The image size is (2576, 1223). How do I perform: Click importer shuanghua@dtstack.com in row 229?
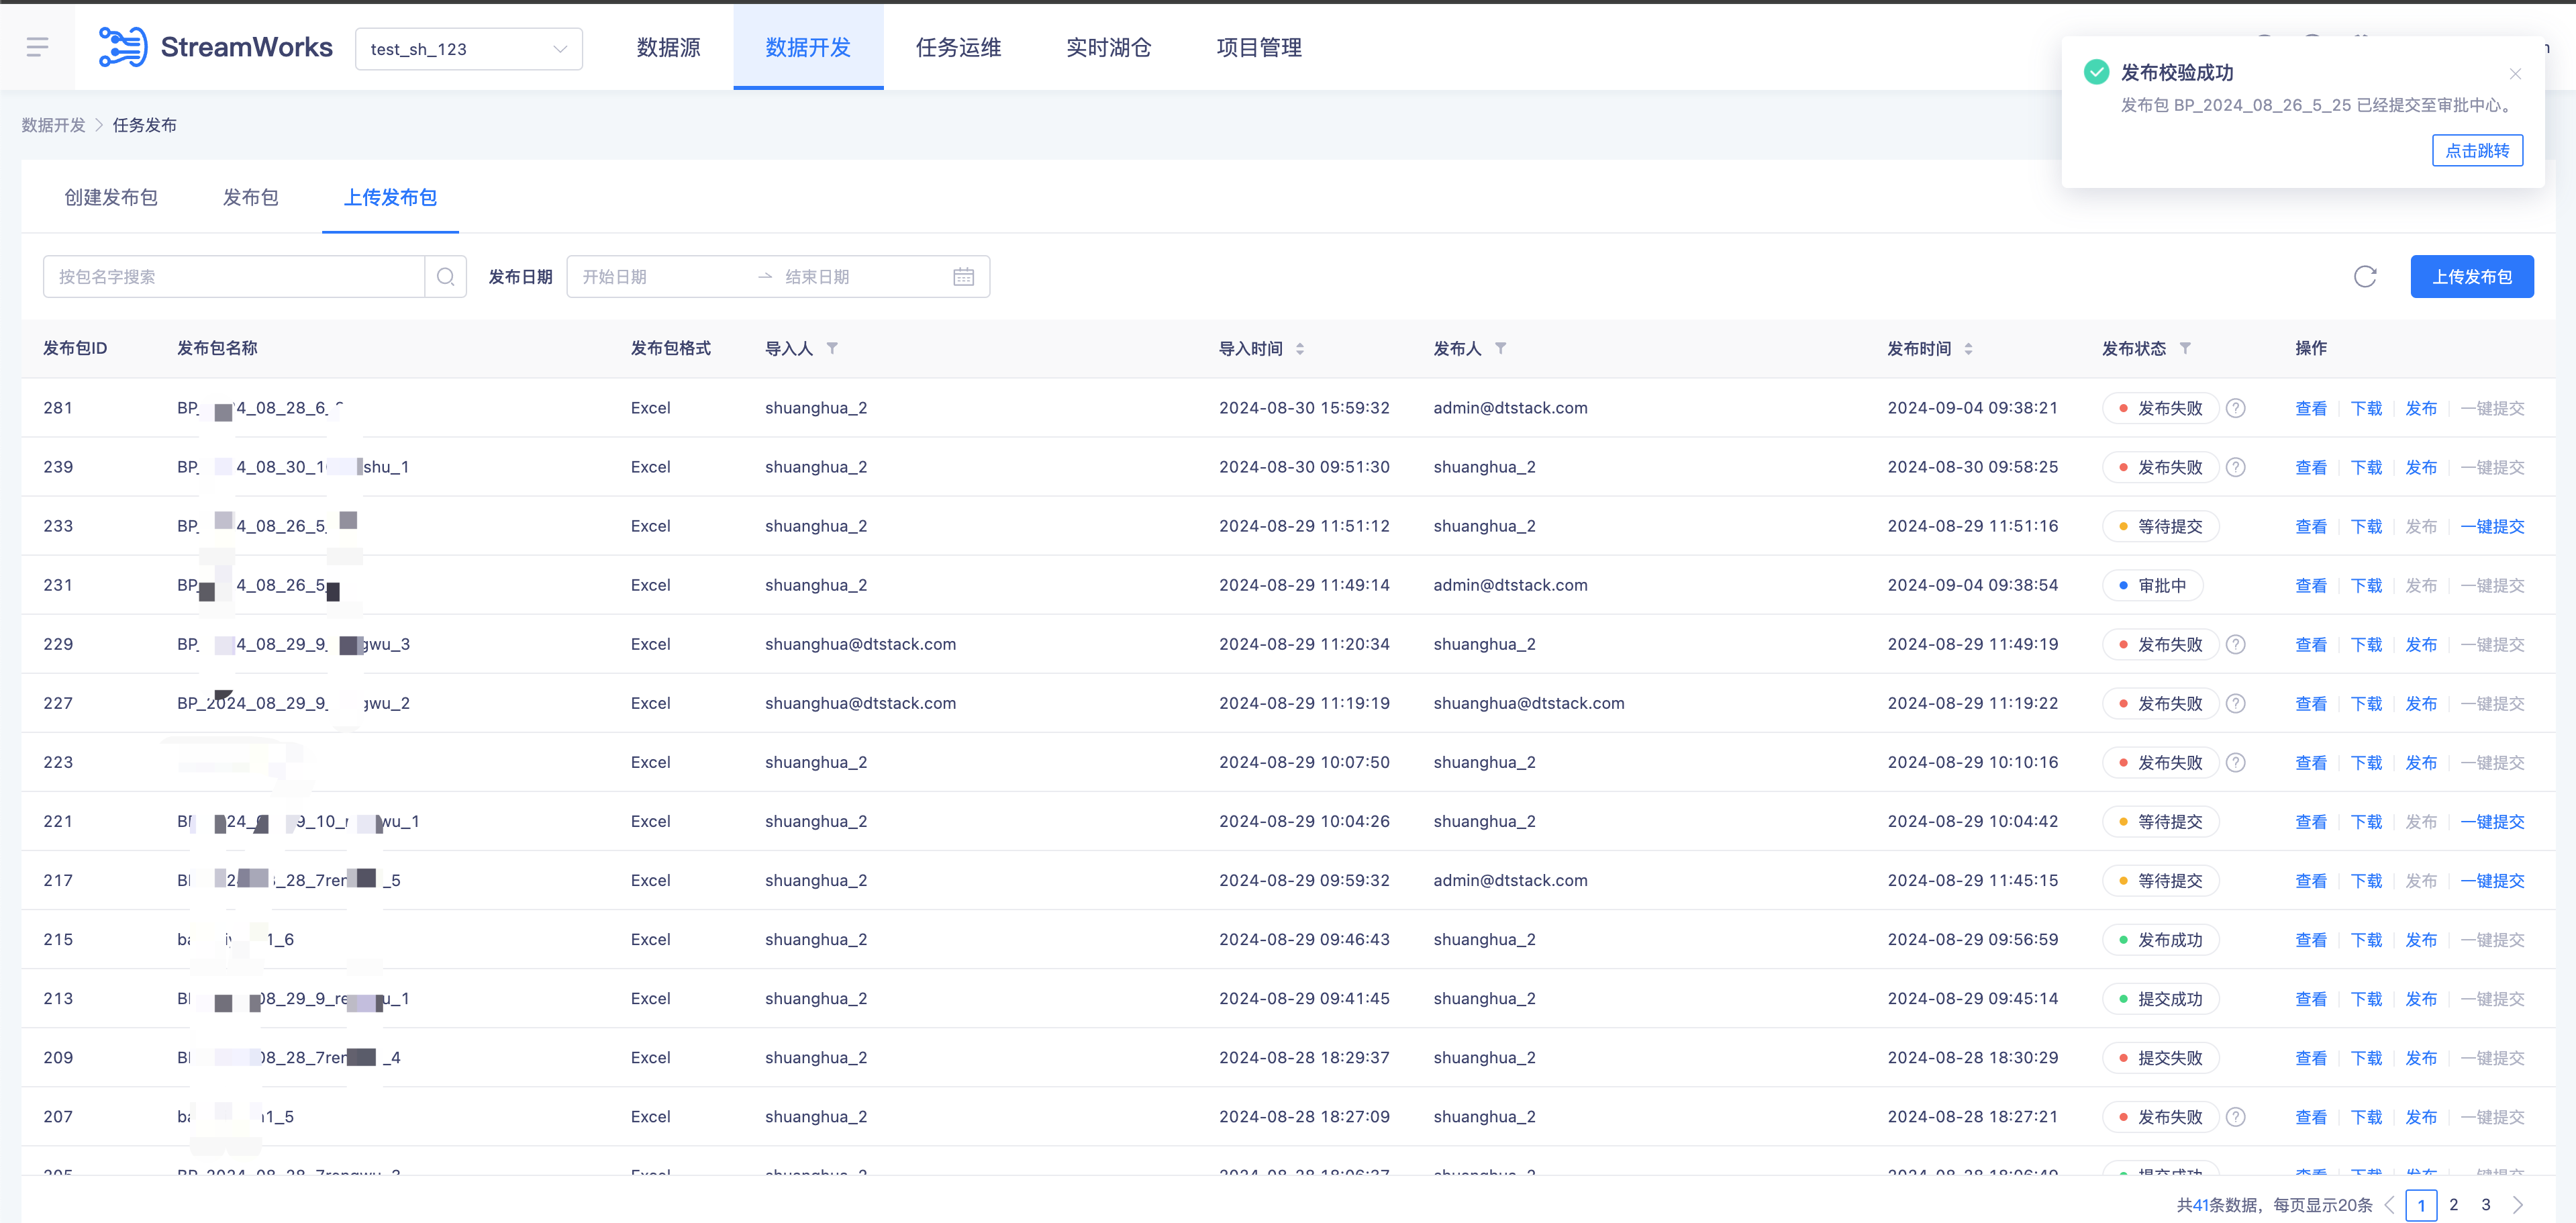click(x=860, y=644)
